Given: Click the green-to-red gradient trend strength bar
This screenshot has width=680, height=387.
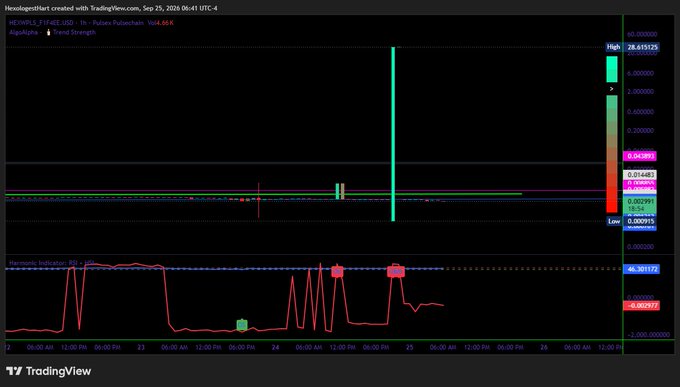Looking at the screenshot, I should 611,154.
